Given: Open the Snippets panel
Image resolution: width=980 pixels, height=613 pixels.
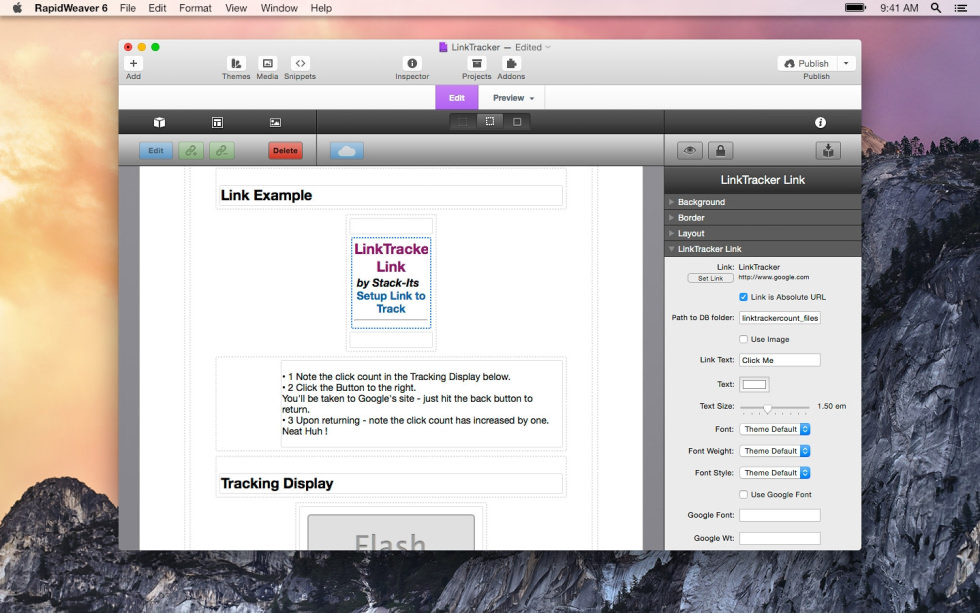Looking at the screenshot, I should (300, 63).
